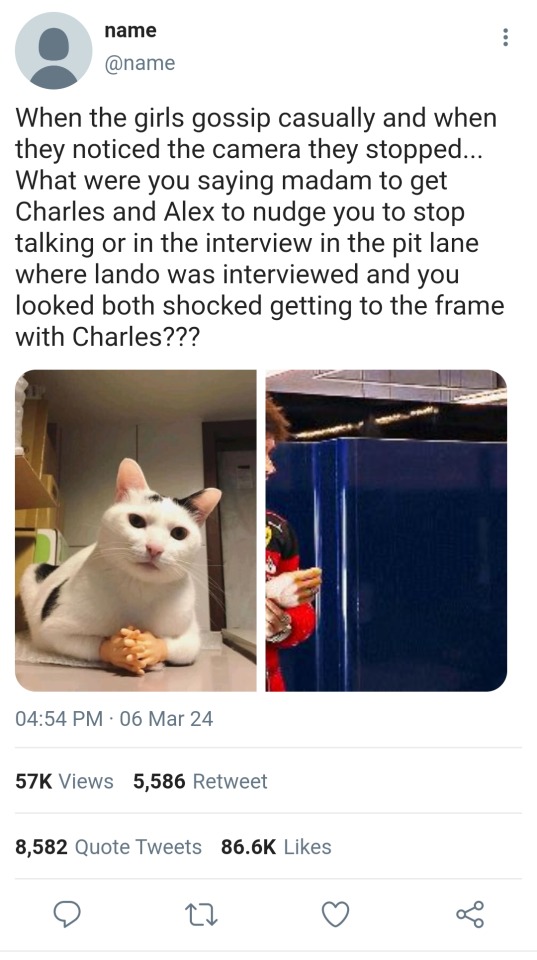Open the default profile avatar

[x=53, y=51]
